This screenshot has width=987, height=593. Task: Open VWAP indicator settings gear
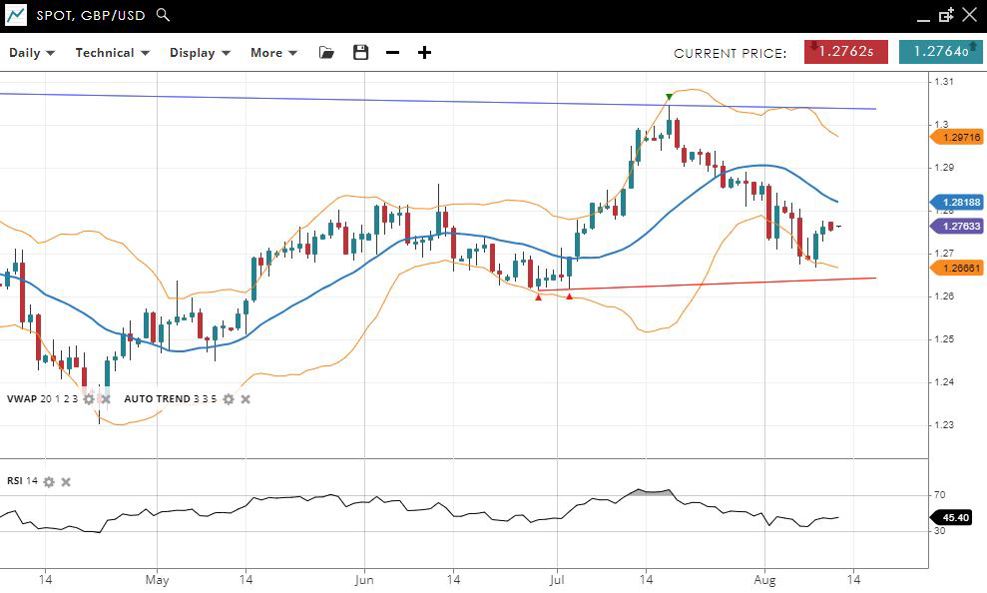pos(88,399)
